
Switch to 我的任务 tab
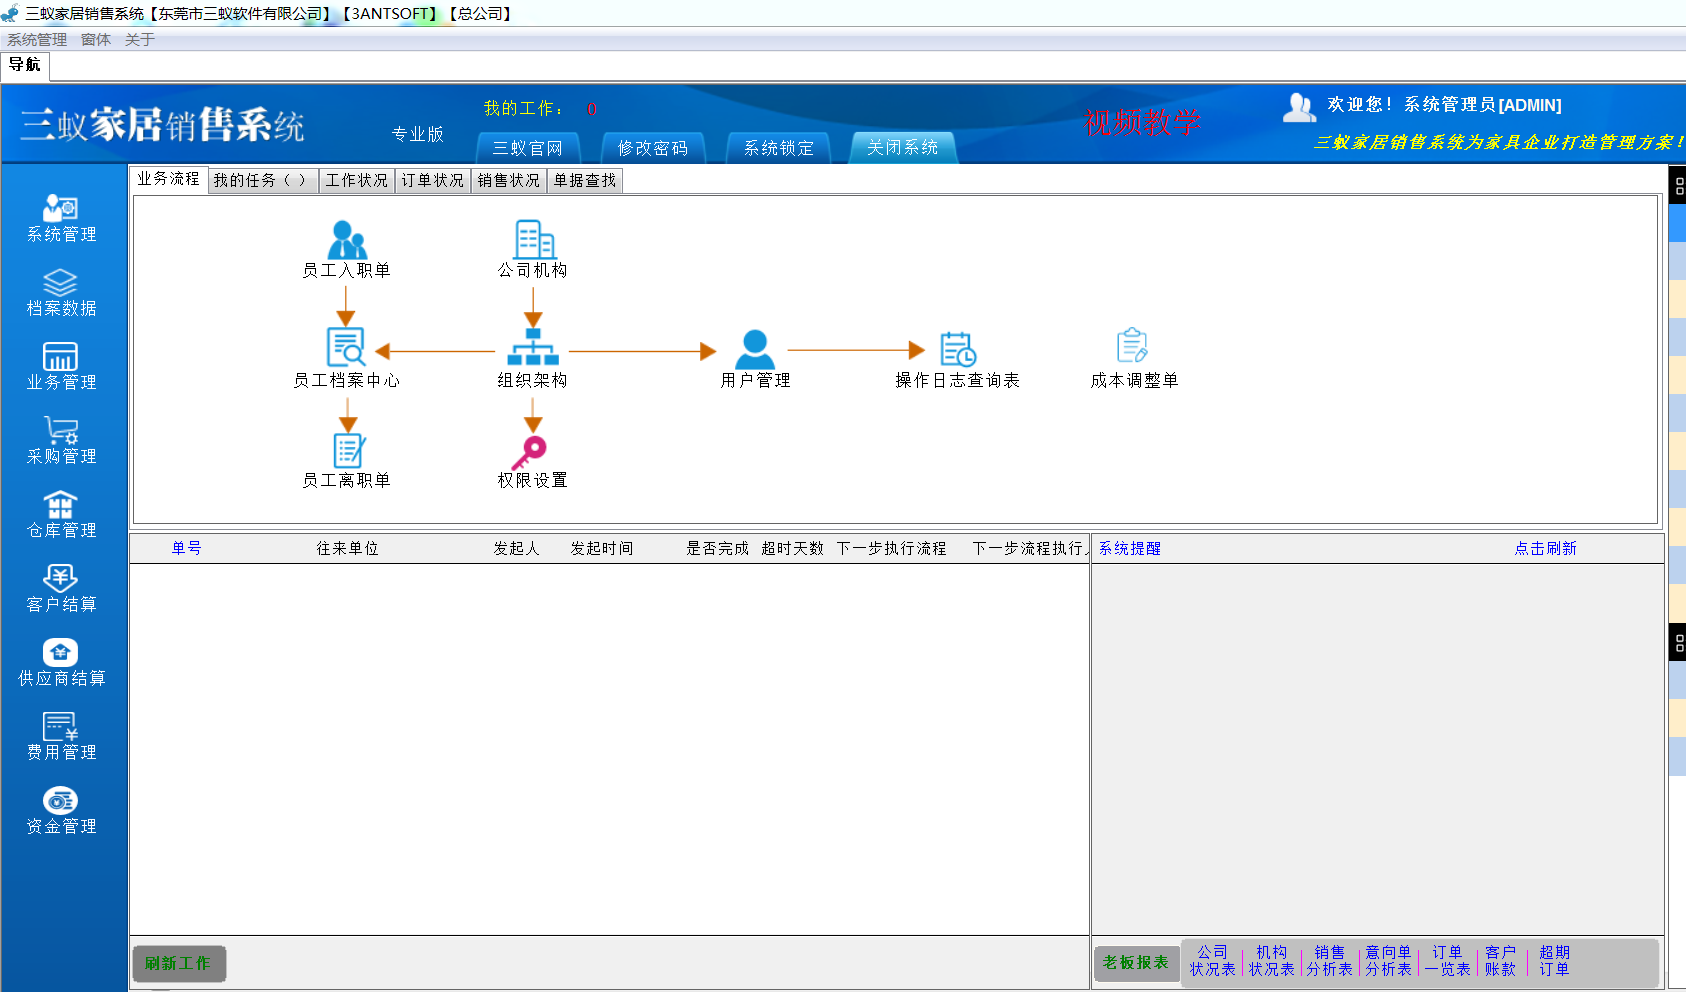coord(262,180)
